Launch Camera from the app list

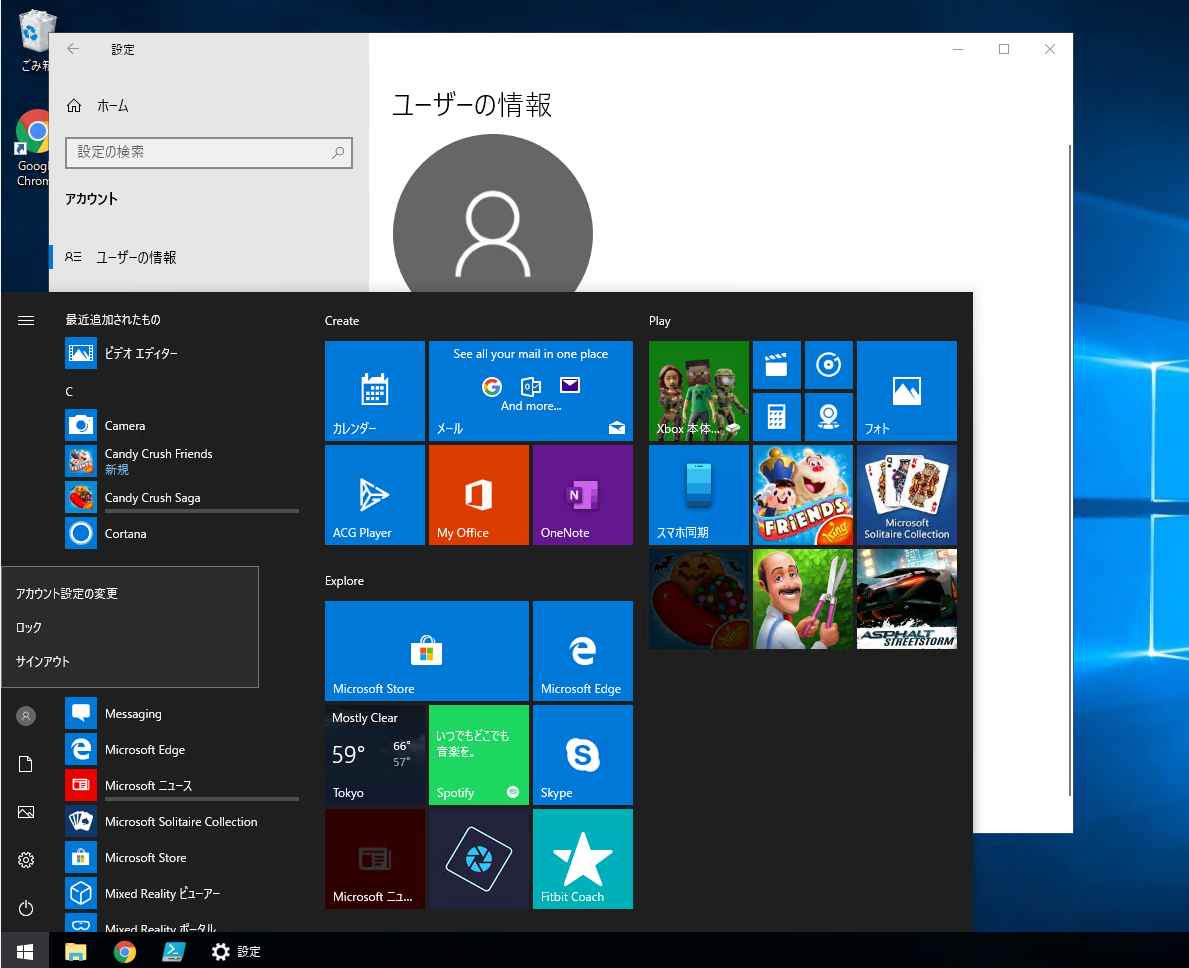182,425
